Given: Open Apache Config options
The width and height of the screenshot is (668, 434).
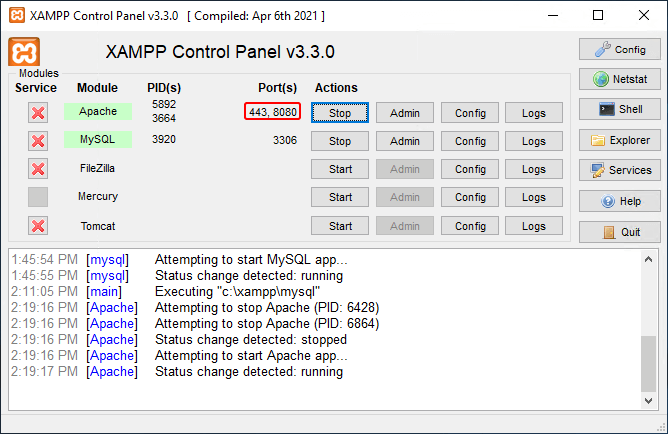Looking at the screenshot, I should pos(470,113).
